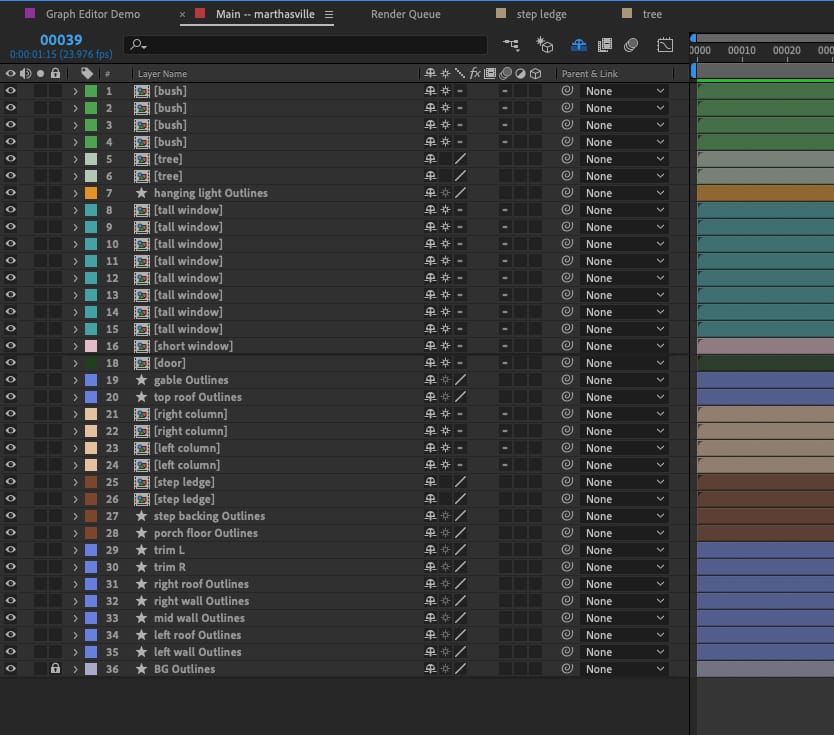834x735 pixels.
Task: Toggle solo switch on layer 20 top roof Outlines
Action: point(40,397)
